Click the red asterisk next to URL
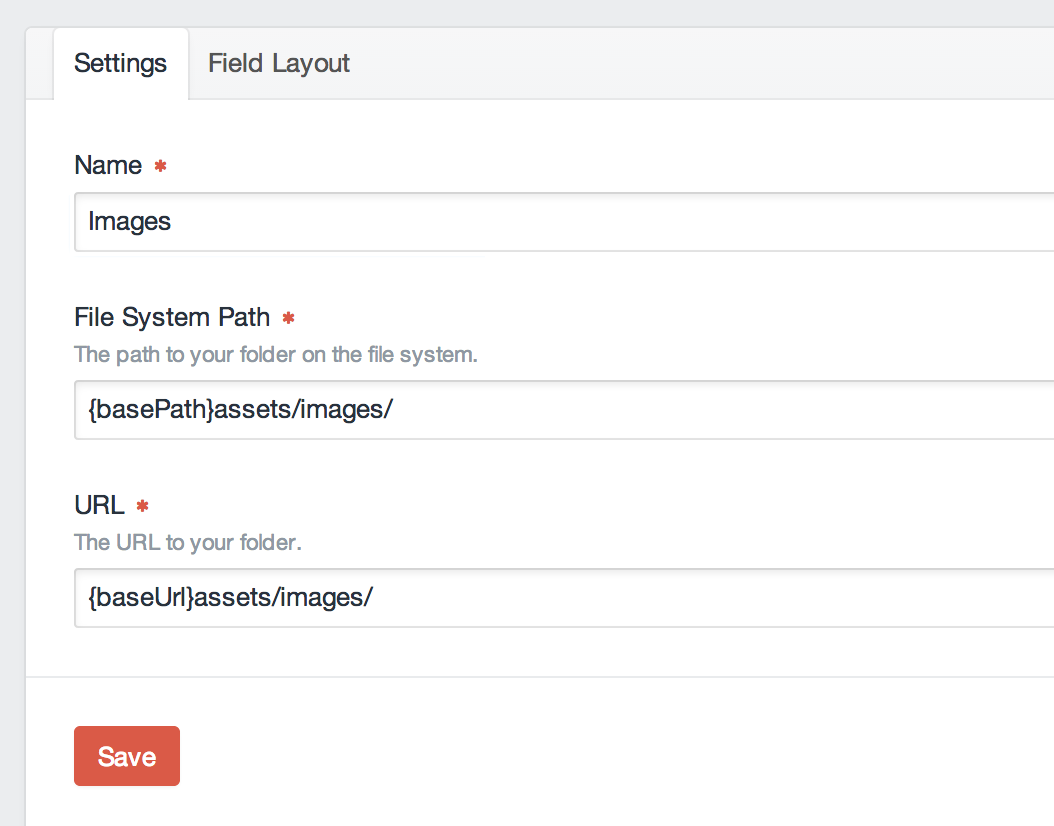This screenshot has height=826, width=1054. coord(142,507)
